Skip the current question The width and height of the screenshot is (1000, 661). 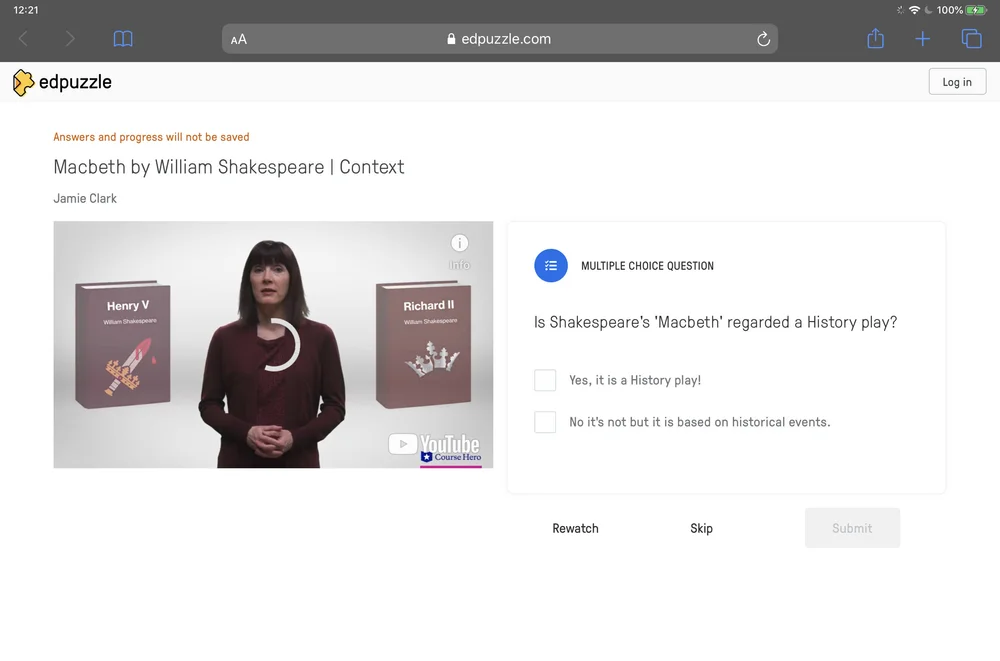point(701,528)
